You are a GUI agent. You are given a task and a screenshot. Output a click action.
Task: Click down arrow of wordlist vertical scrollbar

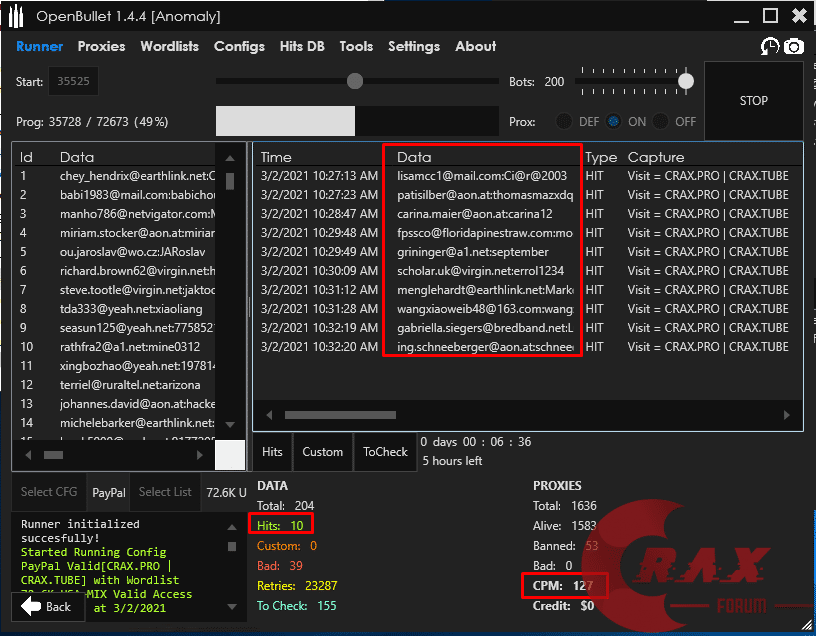pyautogui.click(x=230, y=425)
